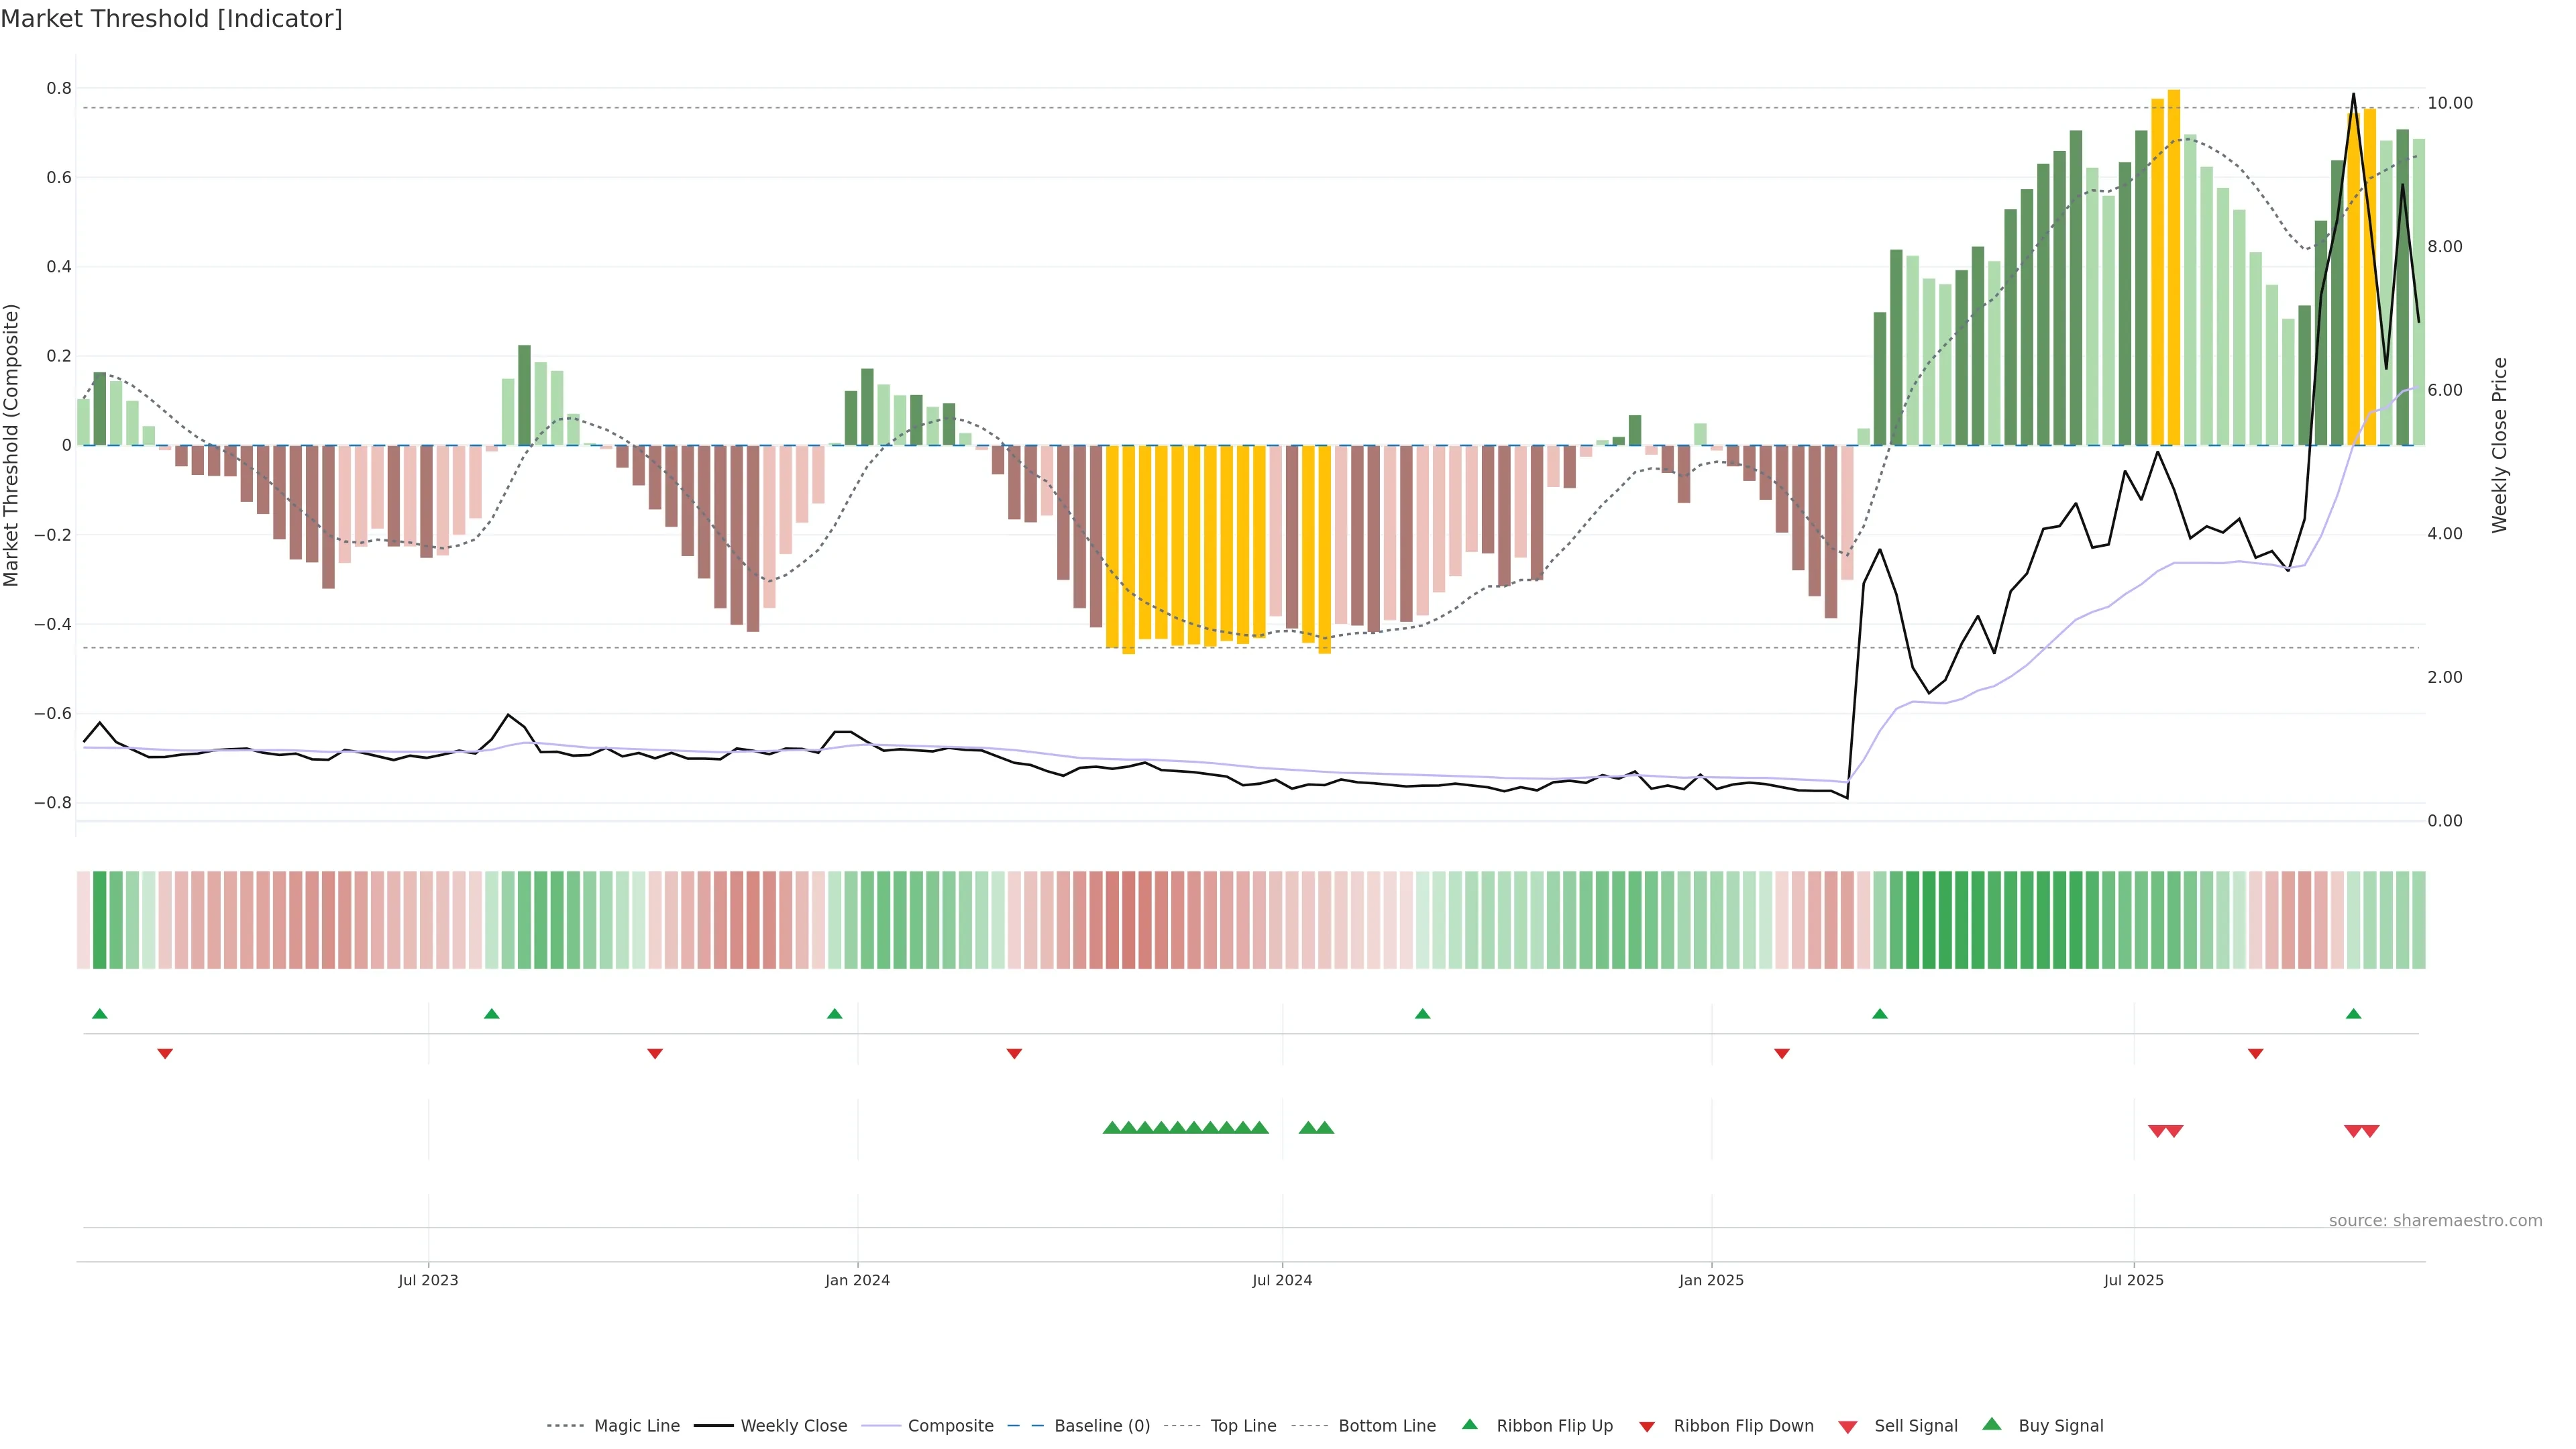Viewport: 2576px width, 1449px height.
Task: Click the Market Threshold [Indicator] chart title
Action: [x=171, y=19]
